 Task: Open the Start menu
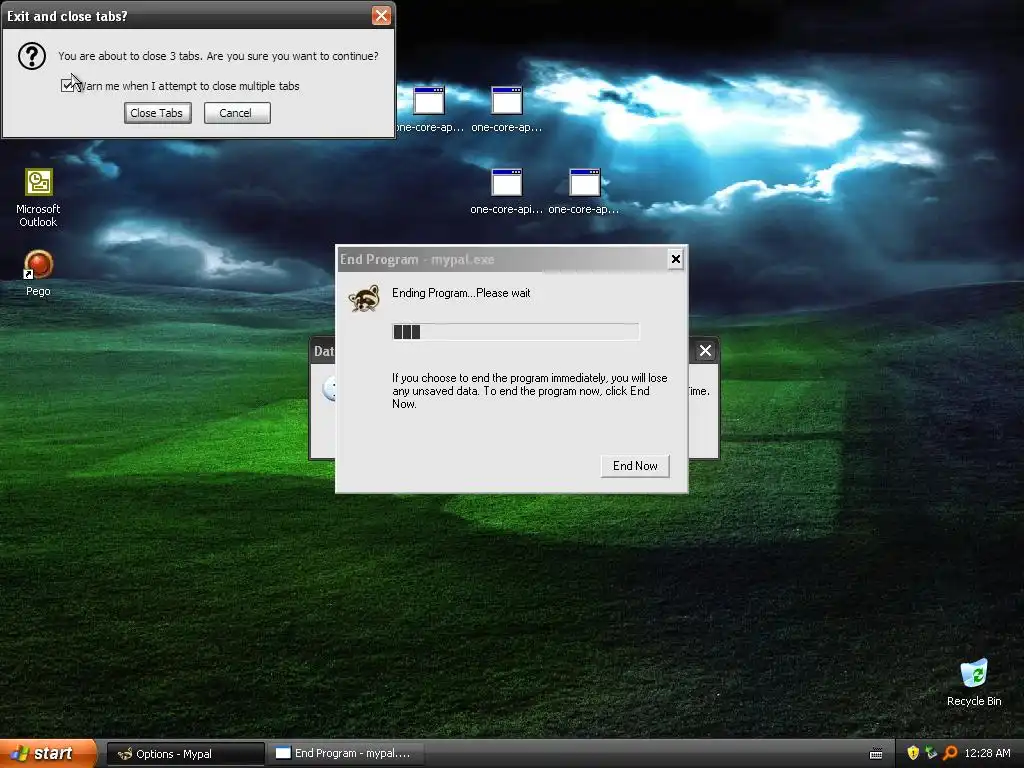(x=48, y=754)
